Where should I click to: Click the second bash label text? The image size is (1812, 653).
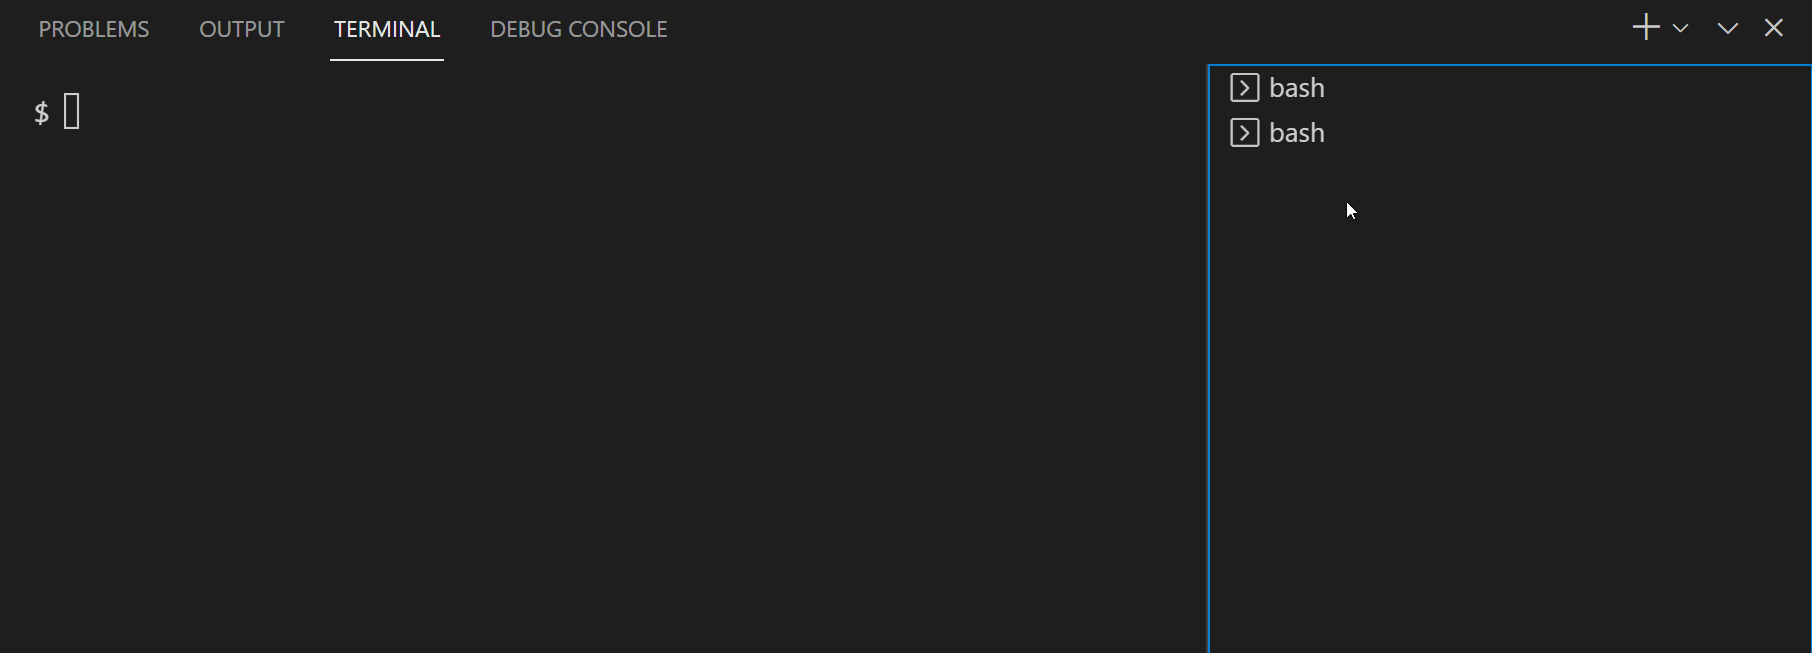[x=1297, y=132]
